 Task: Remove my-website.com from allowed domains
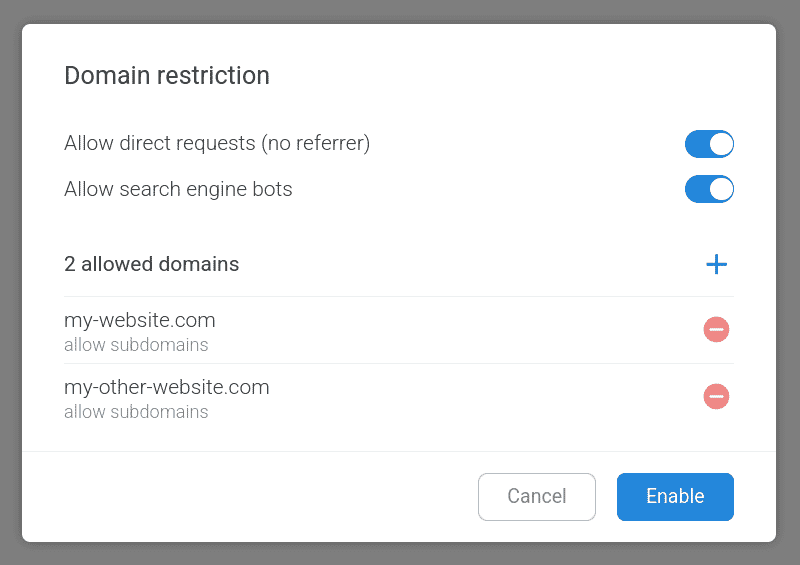pos(716,329)
